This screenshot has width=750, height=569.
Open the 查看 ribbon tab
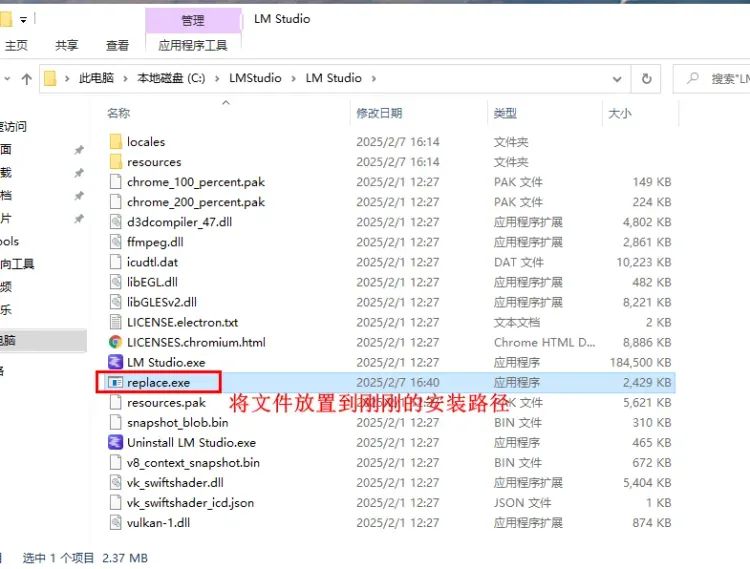(117, 45)
